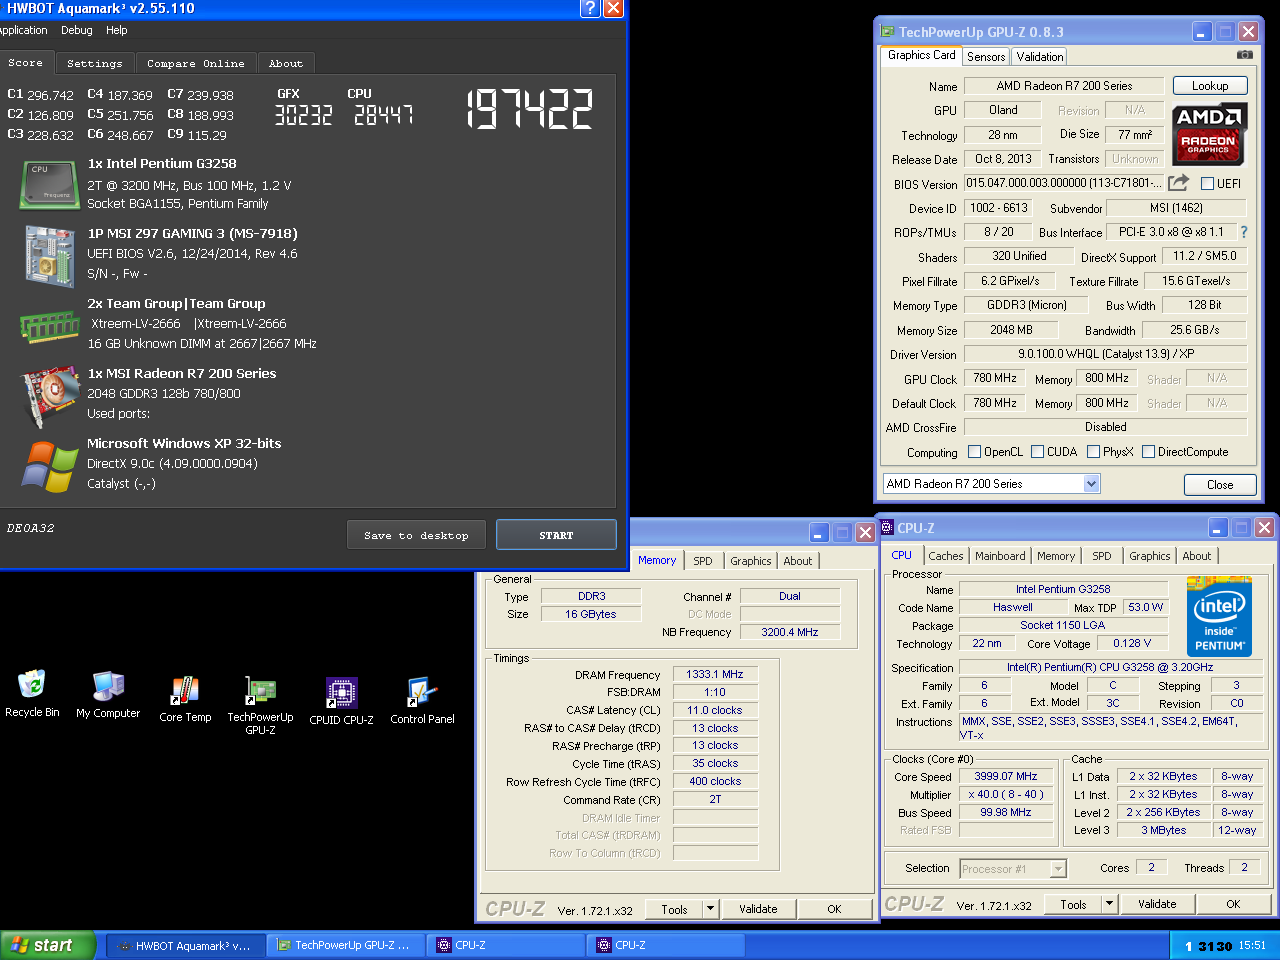Viewport: 1280px width, 960px height.
Task: Open the Help menu in Aquamark
Action: (x=117, y=30)
